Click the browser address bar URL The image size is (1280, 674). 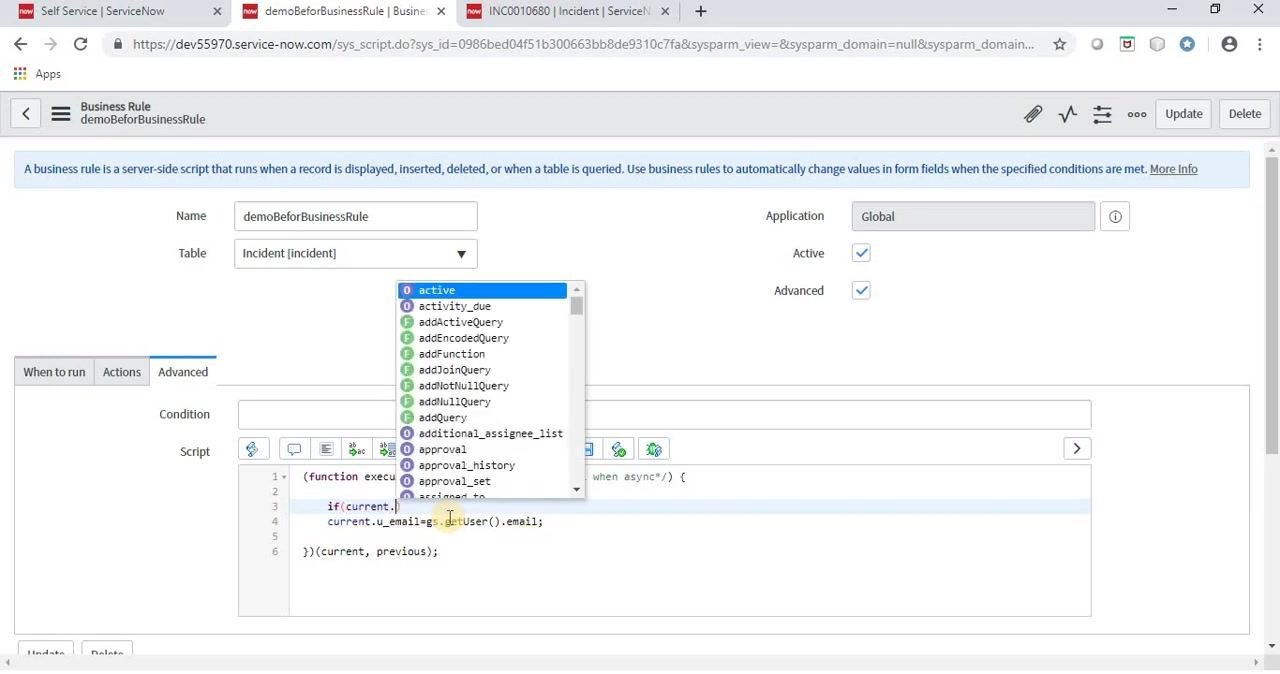[583, 44]
